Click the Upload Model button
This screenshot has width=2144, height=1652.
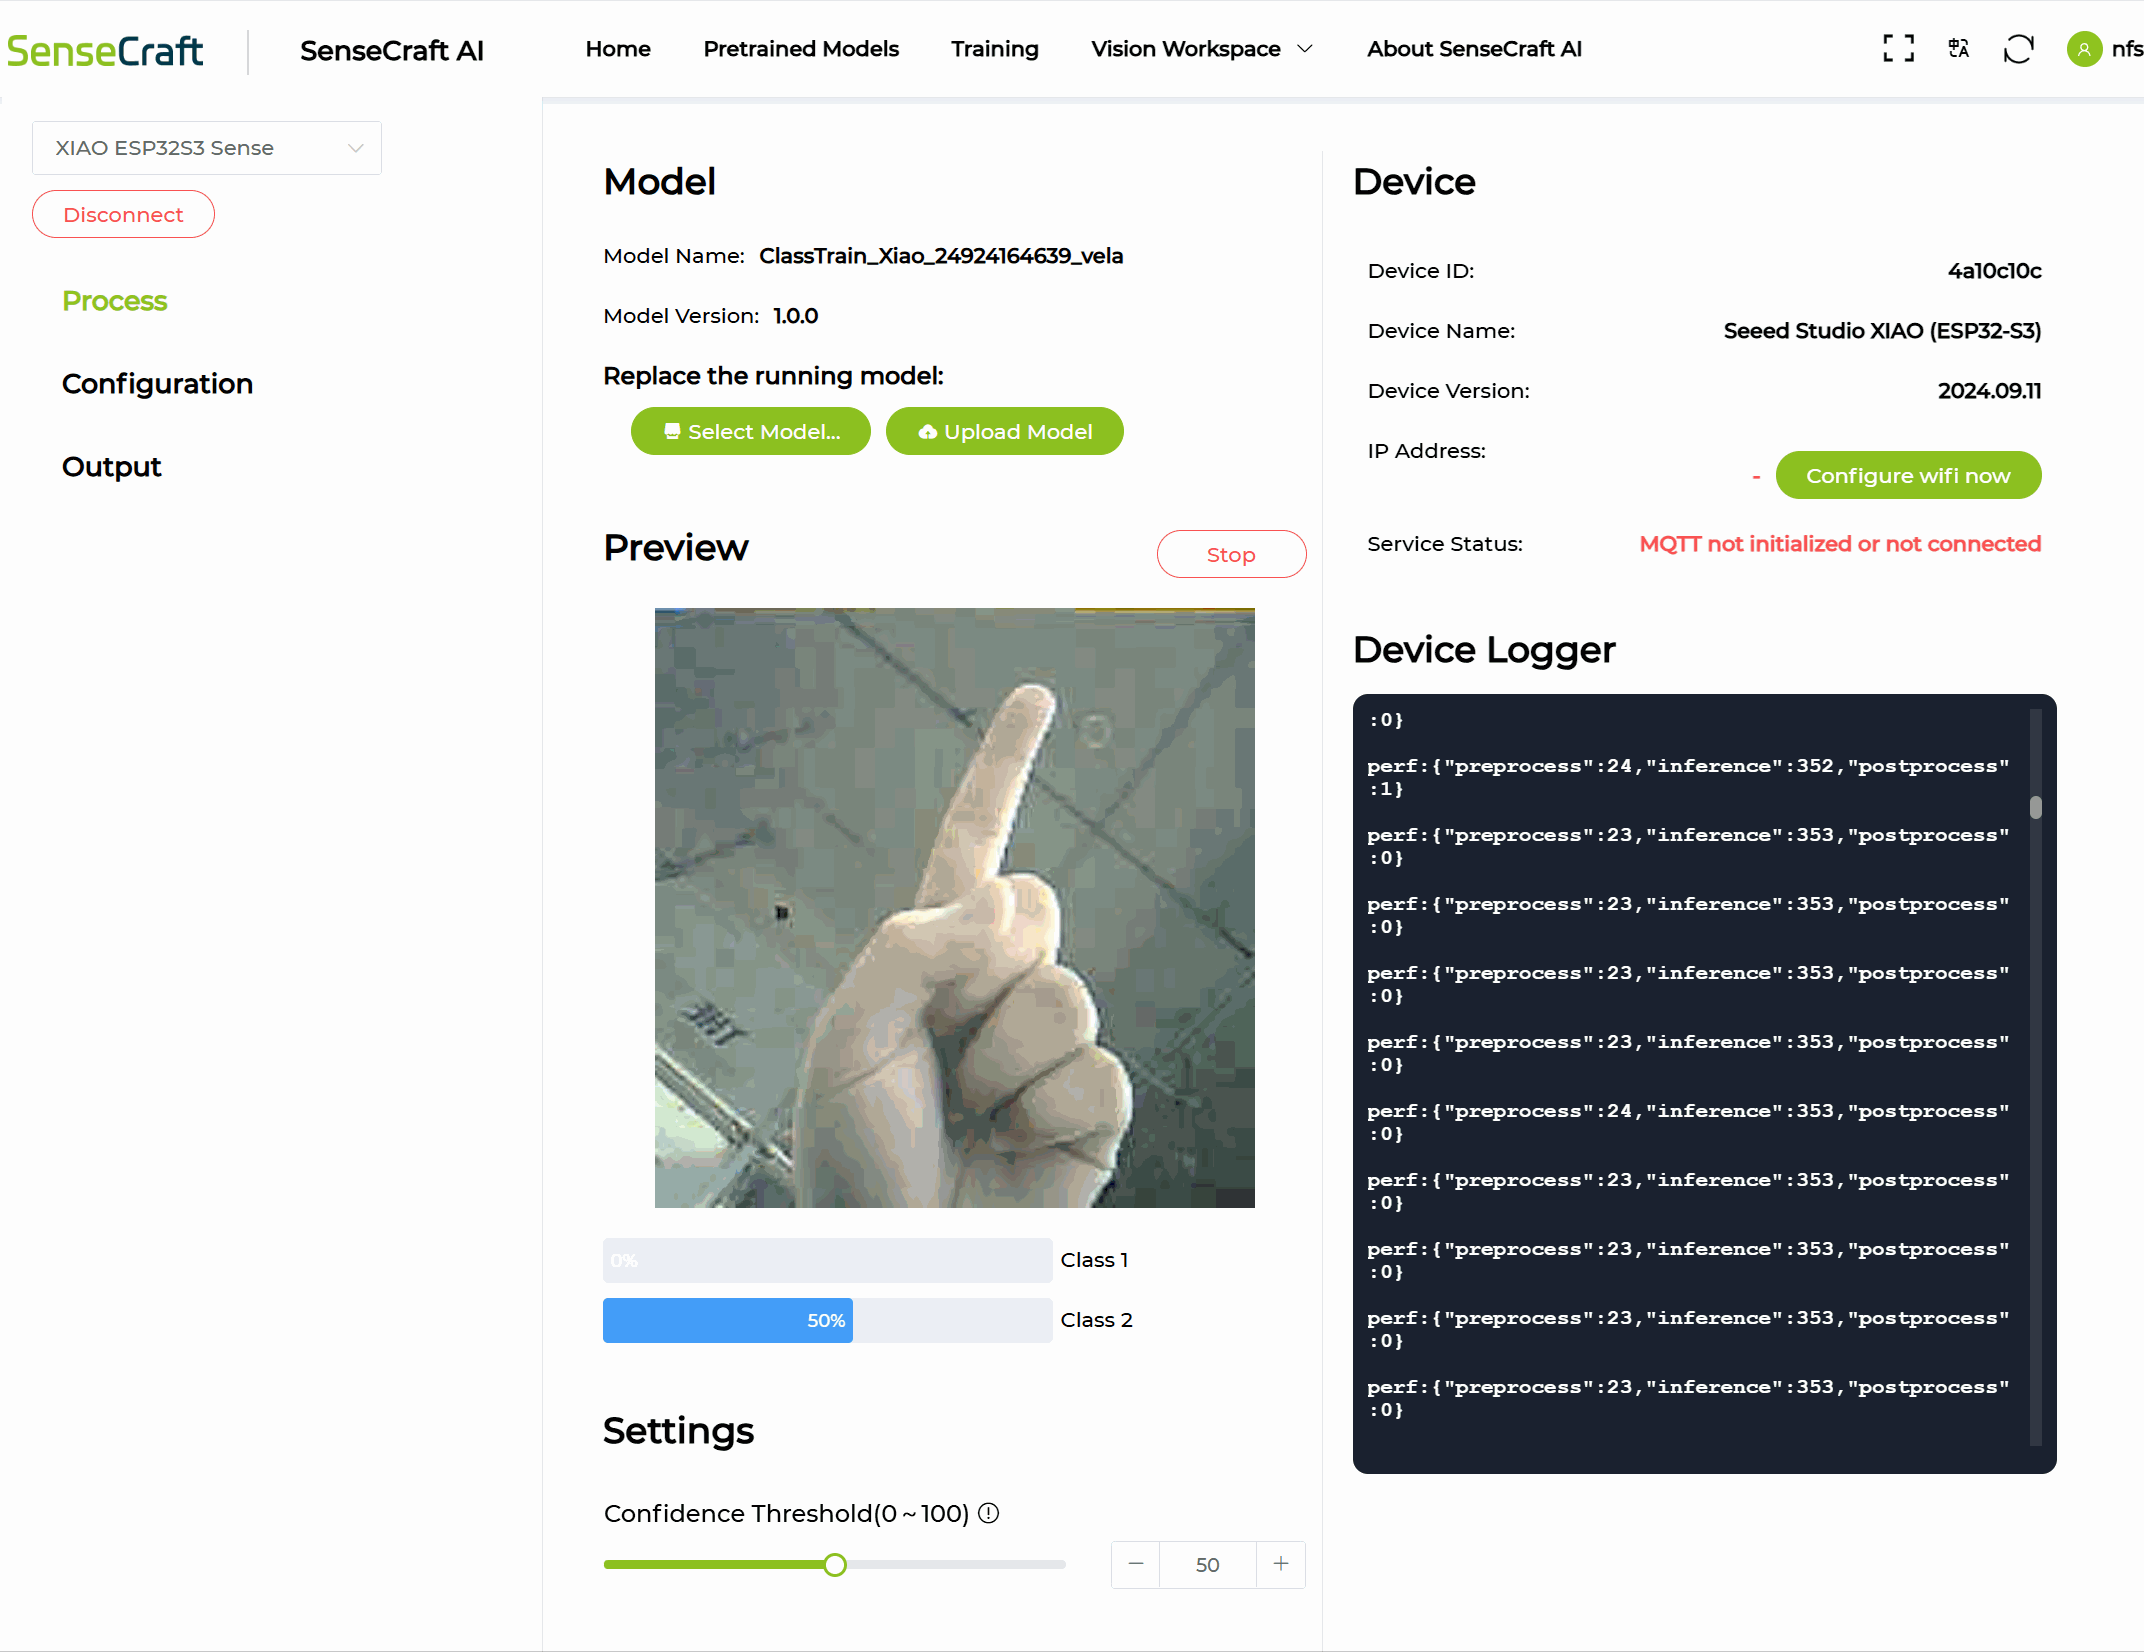pos(1004,431)
